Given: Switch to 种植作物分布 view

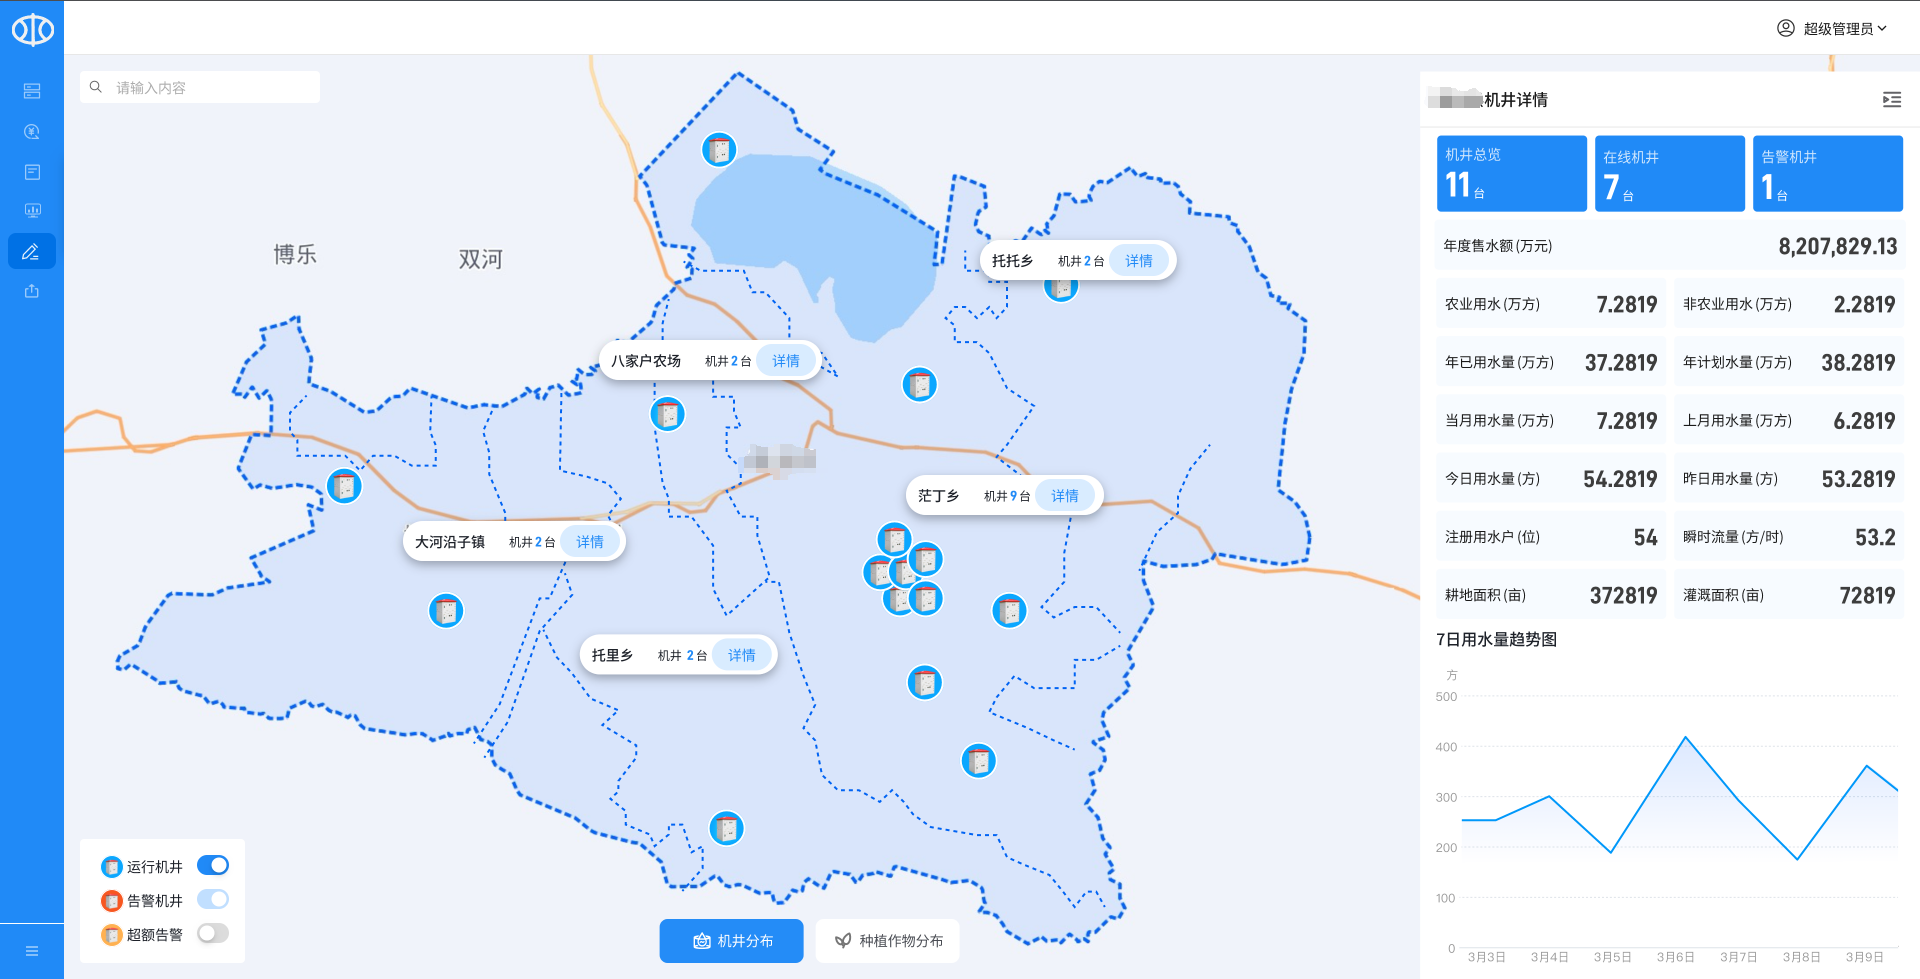Looking at the screenshot, I should [888, 941].
